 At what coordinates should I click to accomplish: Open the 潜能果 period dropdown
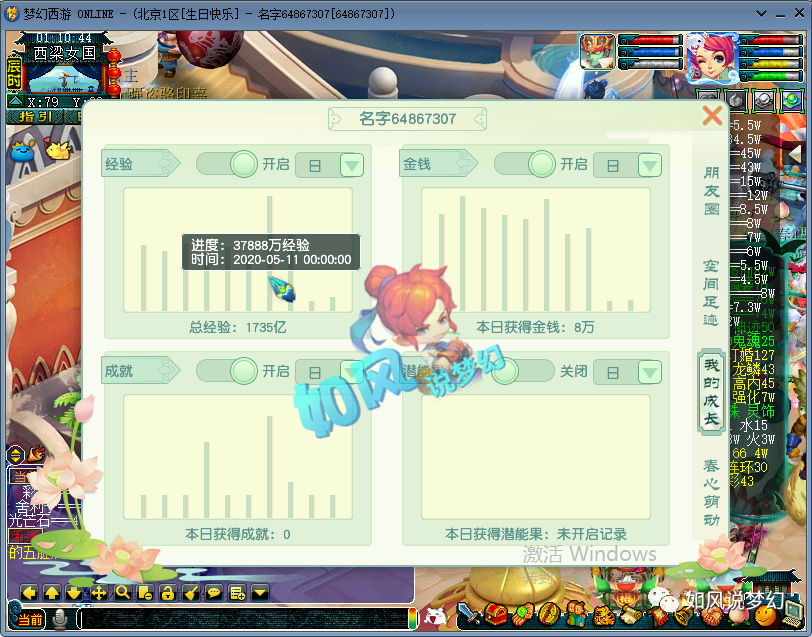[650, 372]
